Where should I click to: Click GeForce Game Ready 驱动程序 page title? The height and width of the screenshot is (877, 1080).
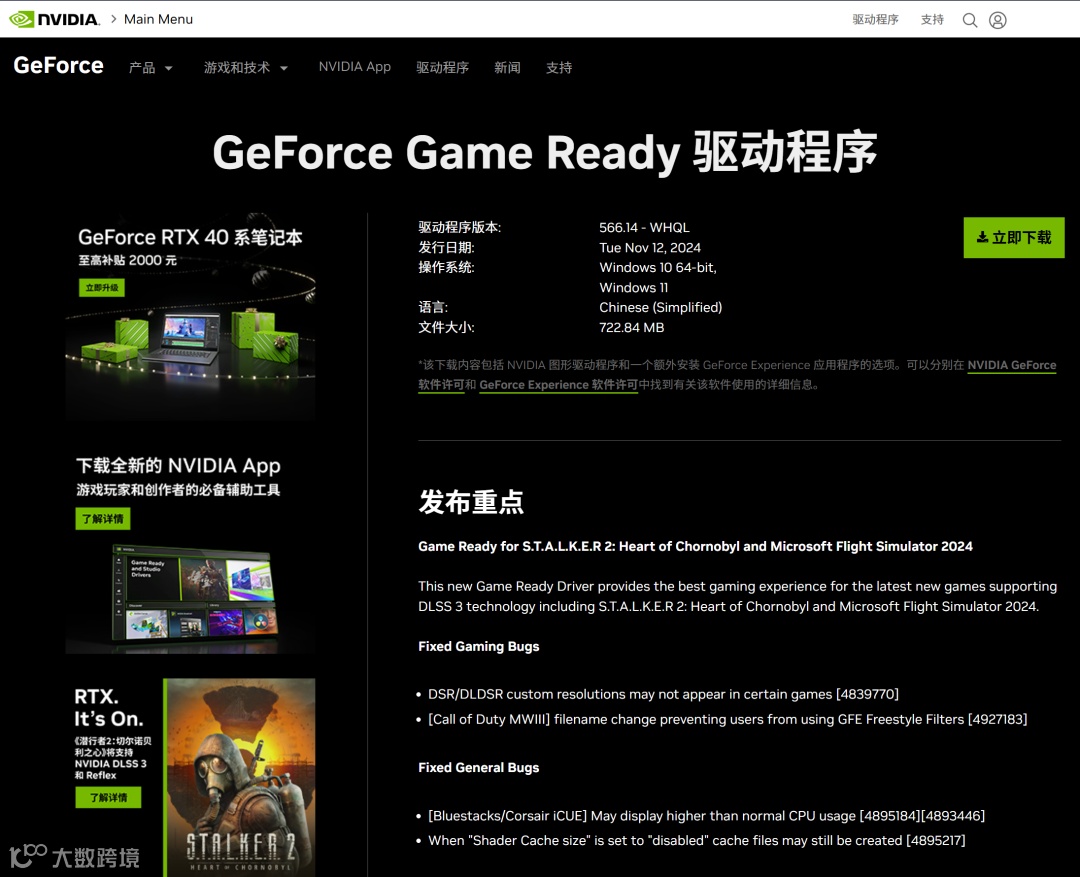pos(544,153)
